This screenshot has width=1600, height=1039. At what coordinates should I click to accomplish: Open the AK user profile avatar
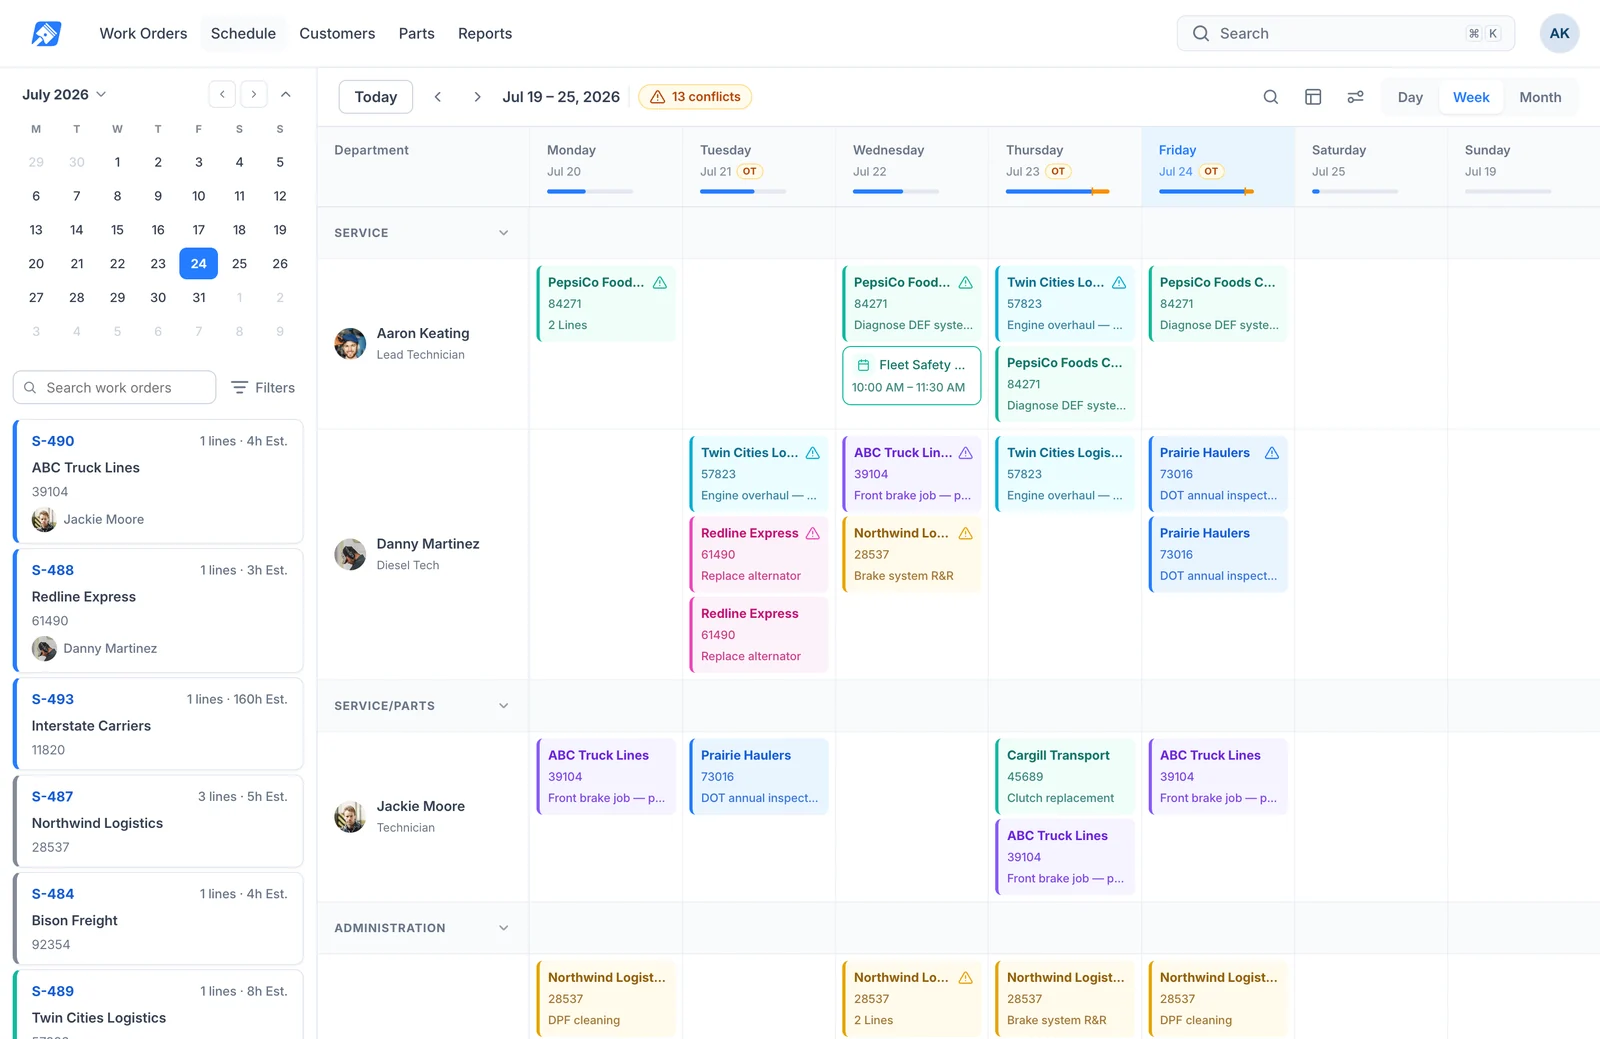pyautogui.click(x=1559, y=33)
